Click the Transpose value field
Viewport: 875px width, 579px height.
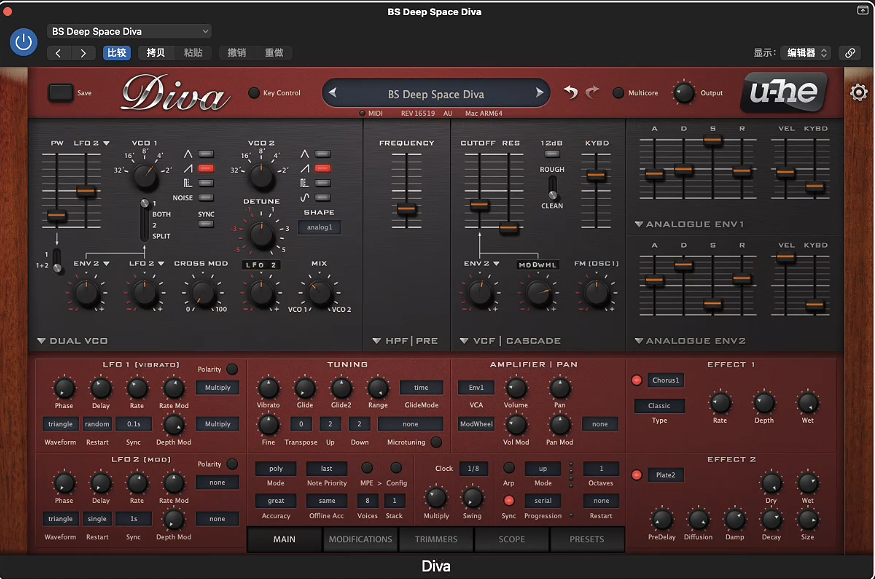point(301,424)
